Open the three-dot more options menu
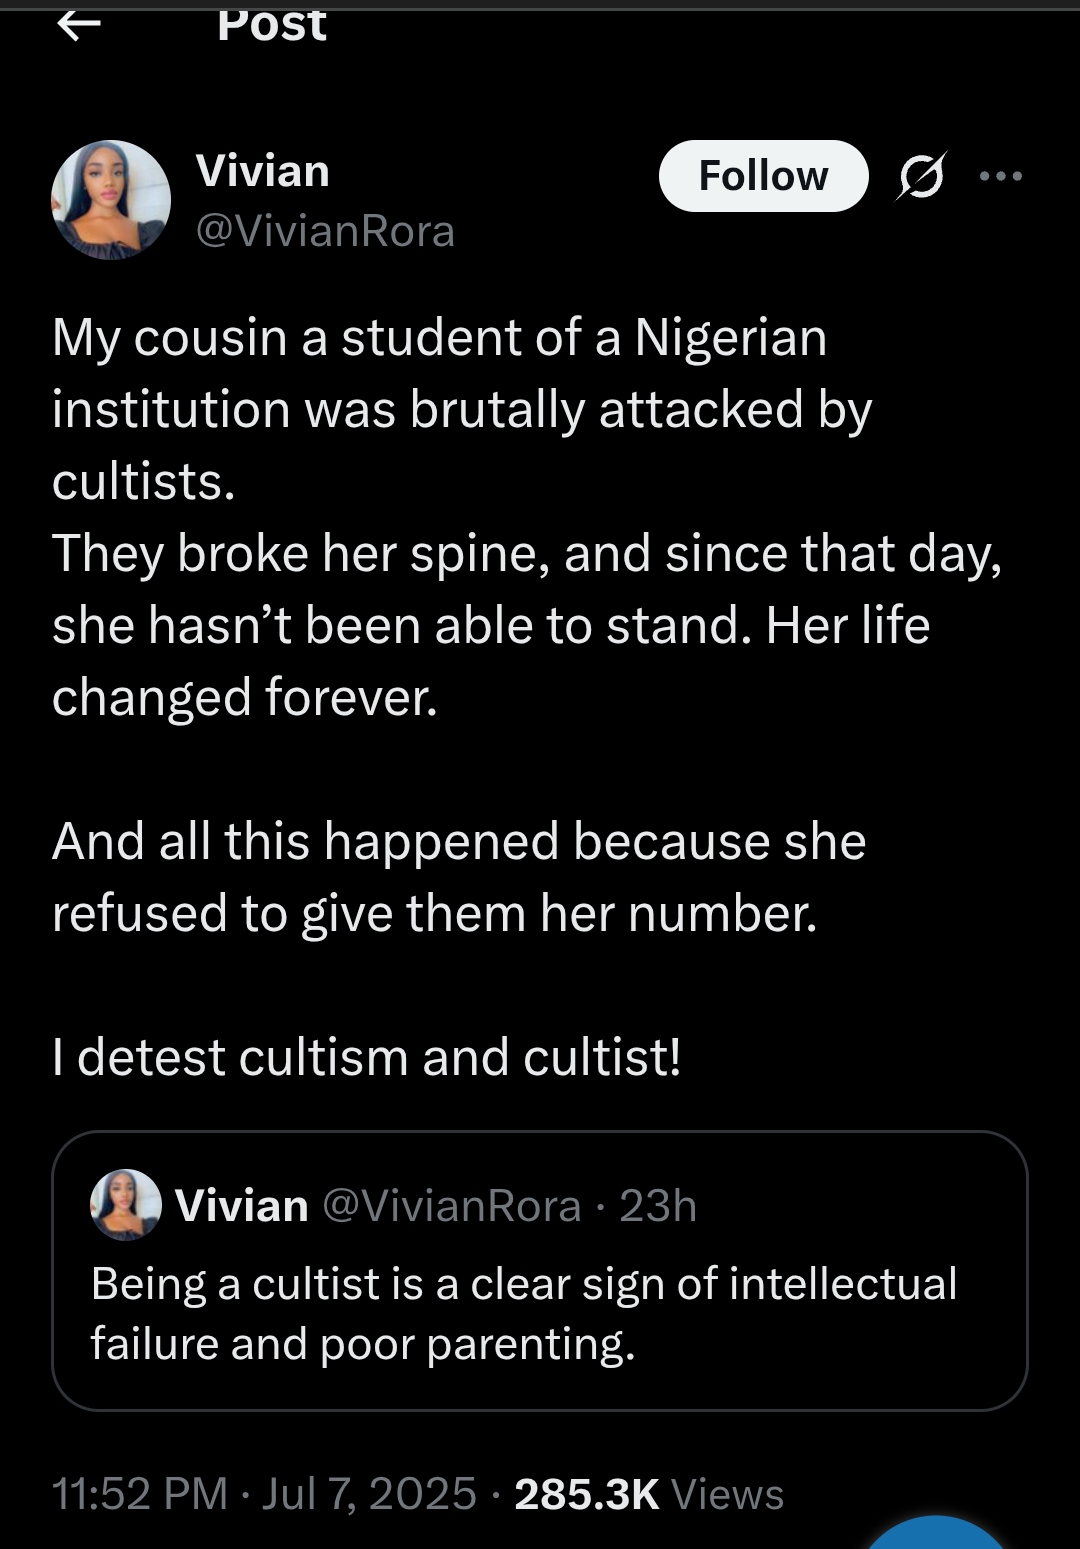 coord(1001,177)
